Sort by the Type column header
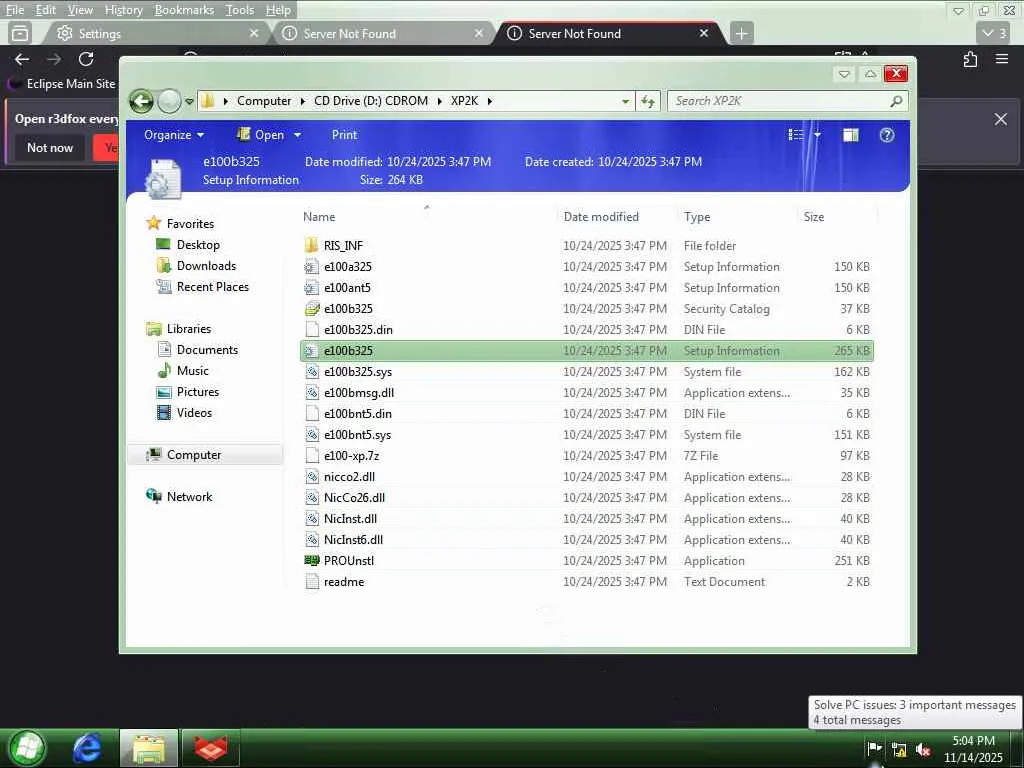This screenshot has width=1024, height=768. pos(697,217)
